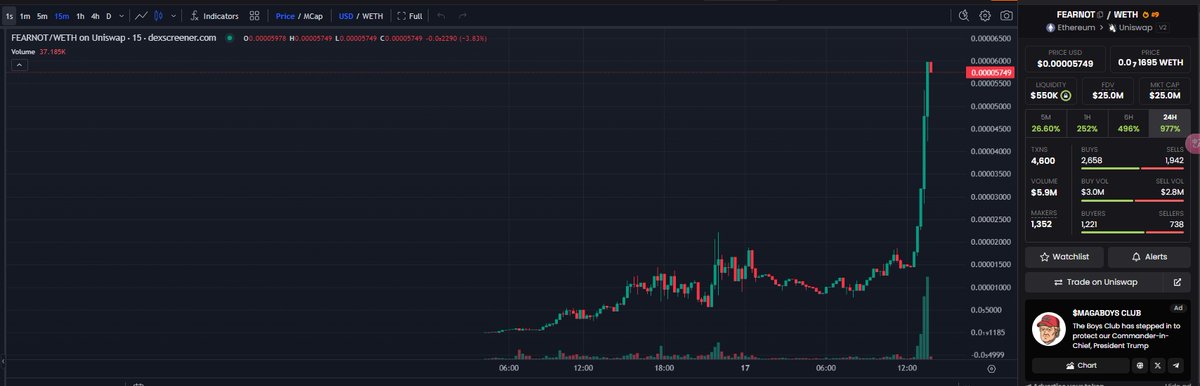Collapse the indicator legend chevron
Viewport: 1200px width, 386px height.
click(x=18, y=65)
